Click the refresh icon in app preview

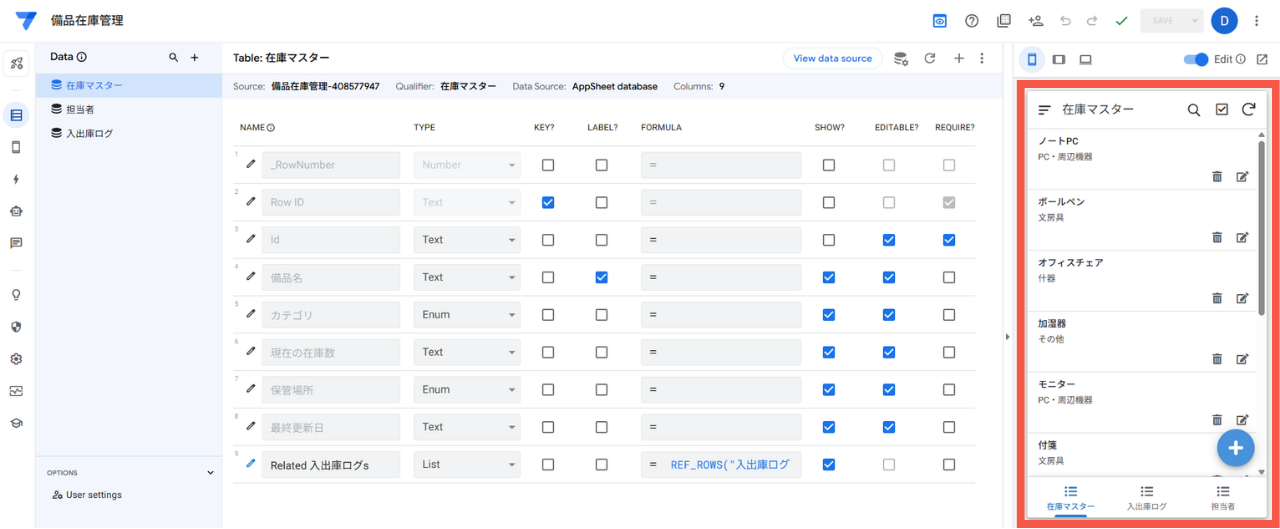pyautogui.click(x=1248, y=110)
